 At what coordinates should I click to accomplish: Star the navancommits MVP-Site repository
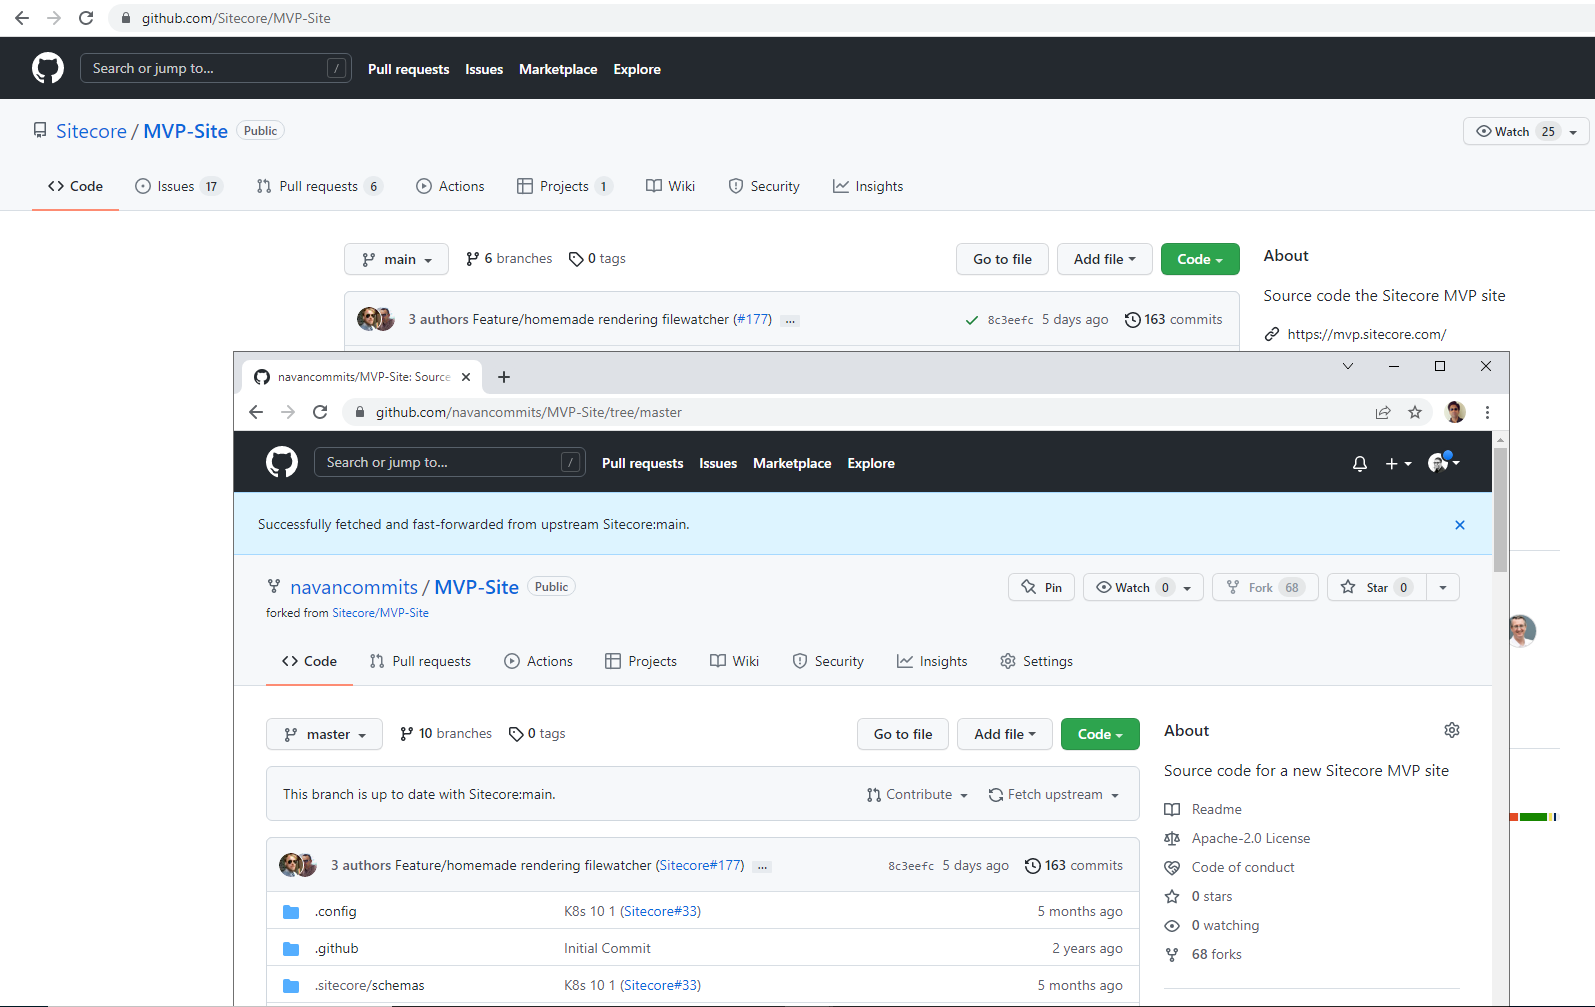tap(1378, 587)
